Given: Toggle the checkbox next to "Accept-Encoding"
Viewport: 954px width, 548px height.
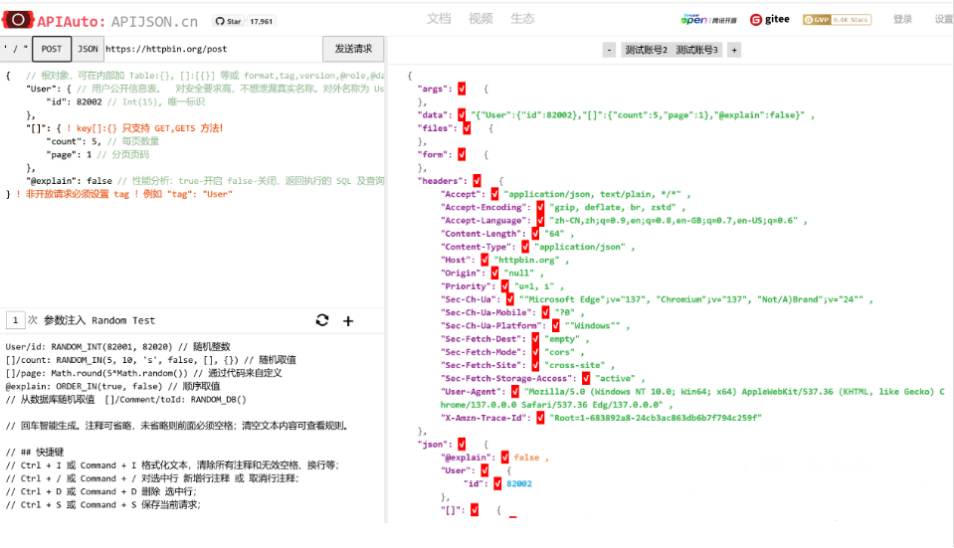Looking at the screenshot, I should (540, 207).
